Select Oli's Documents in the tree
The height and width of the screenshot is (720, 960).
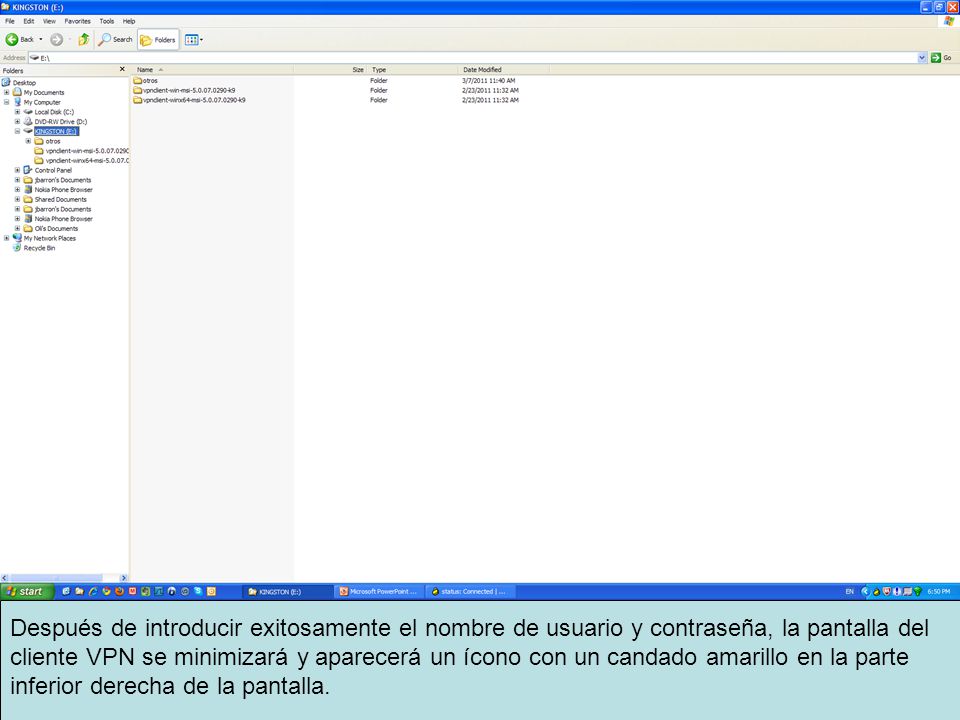point(56,228)
